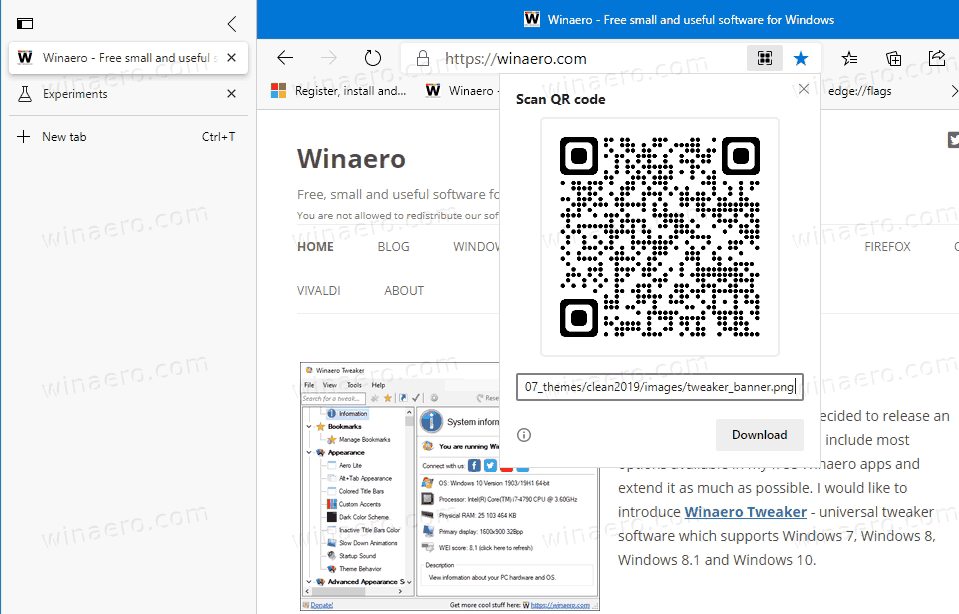The image size is (959, 614).
Task: Click the generated QR code image
Action: point(660,237)
